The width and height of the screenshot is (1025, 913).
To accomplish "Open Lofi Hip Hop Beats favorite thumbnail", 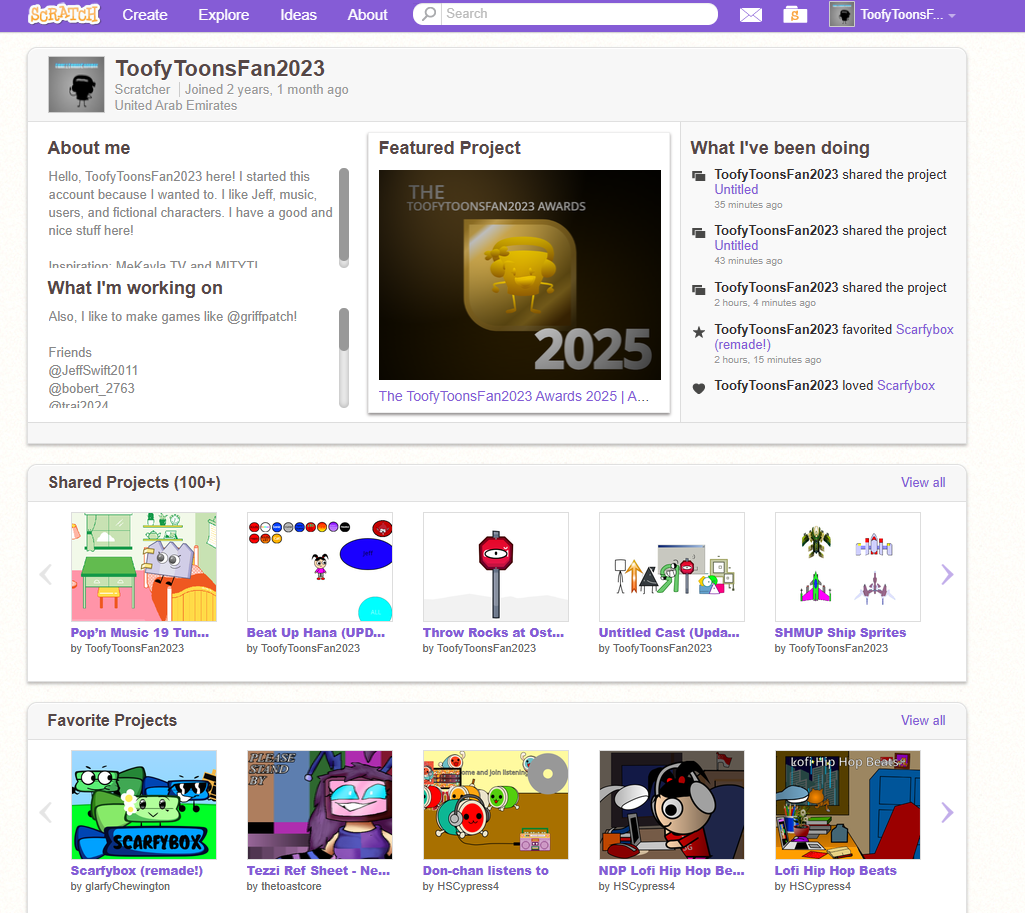I will (848, 805).
